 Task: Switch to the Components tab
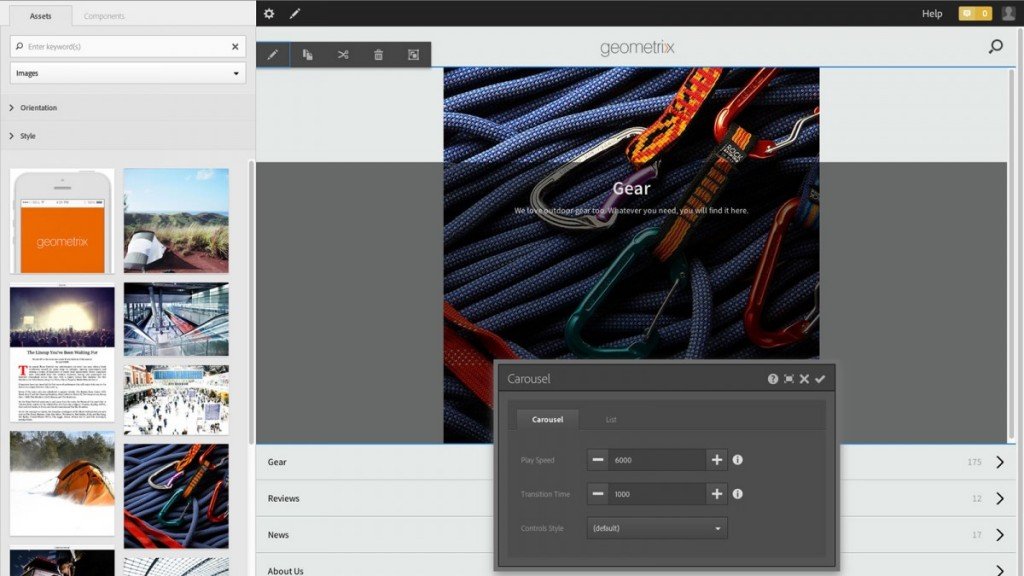[104, 16]
